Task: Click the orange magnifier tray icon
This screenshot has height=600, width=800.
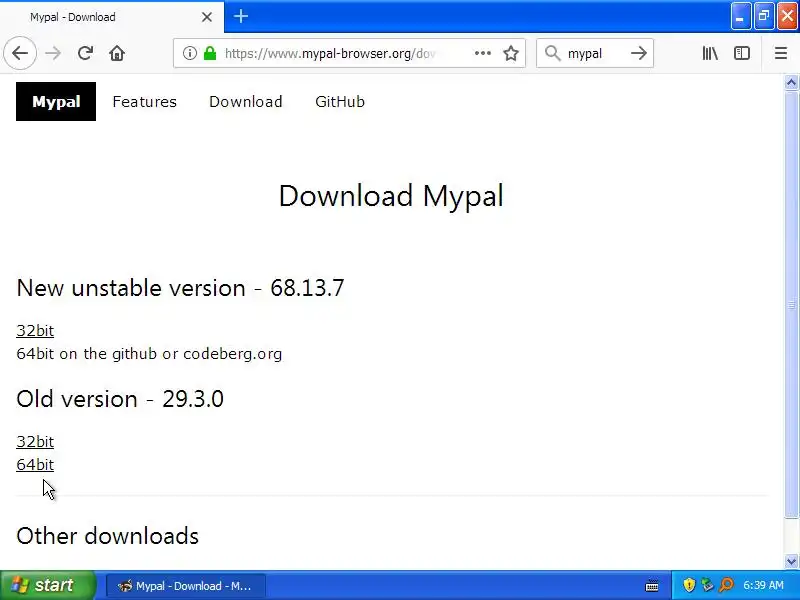Action: pyautogui.click(x=726, y=585)
